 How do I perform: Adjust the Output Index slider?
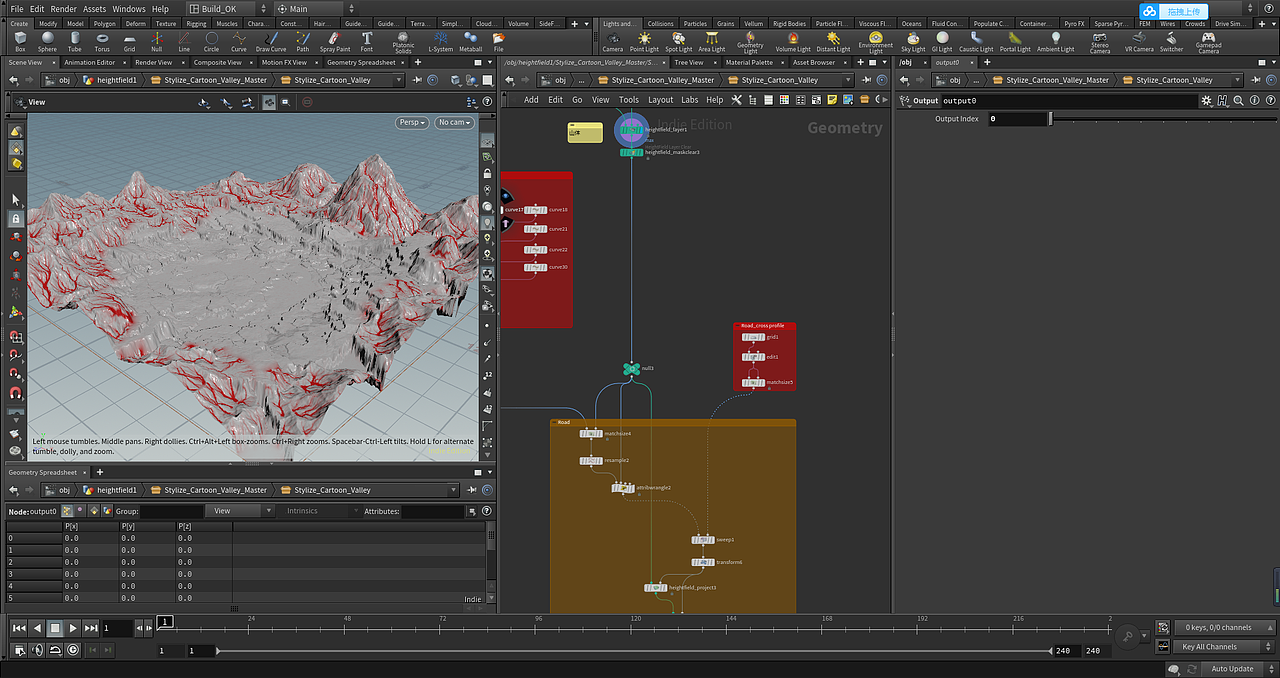coord(1161,118)
